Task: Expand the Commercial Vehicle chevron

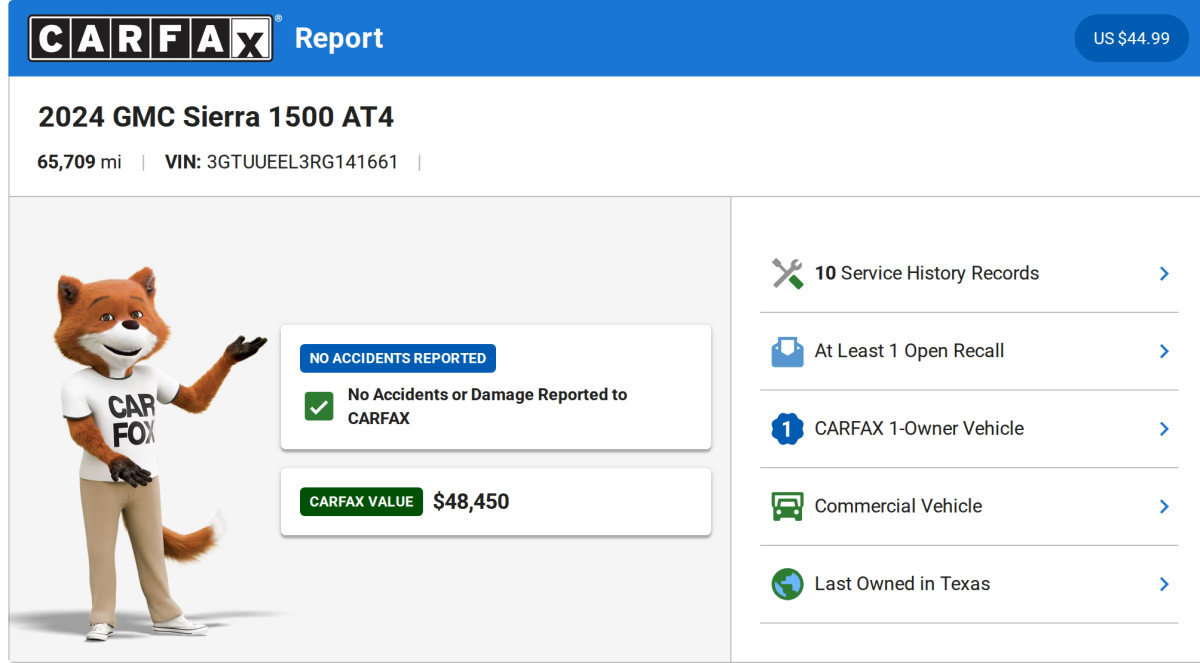Action: (x=1163, y=506)
